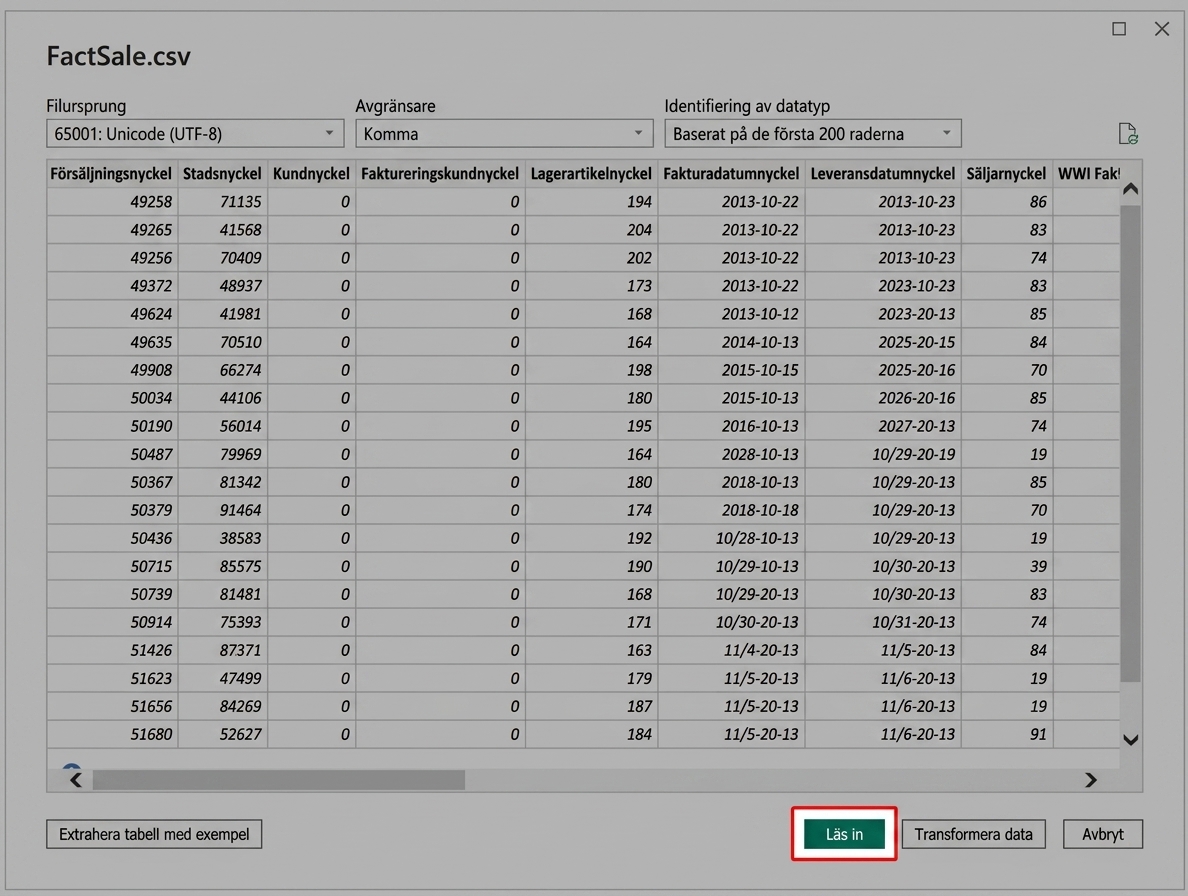Click cell value 50034
The height and width of the screenshot is (896, 1188).
point(152,398)
